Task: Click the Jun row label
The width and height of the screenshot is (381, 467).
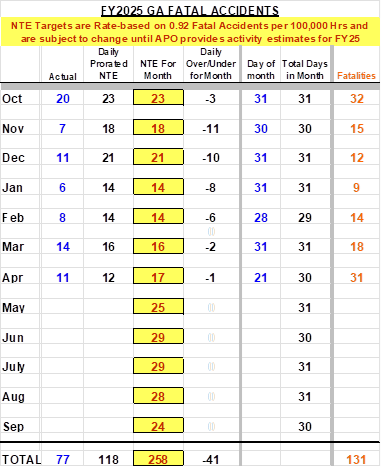Action: pyautogui.click(x=13, y=337)
